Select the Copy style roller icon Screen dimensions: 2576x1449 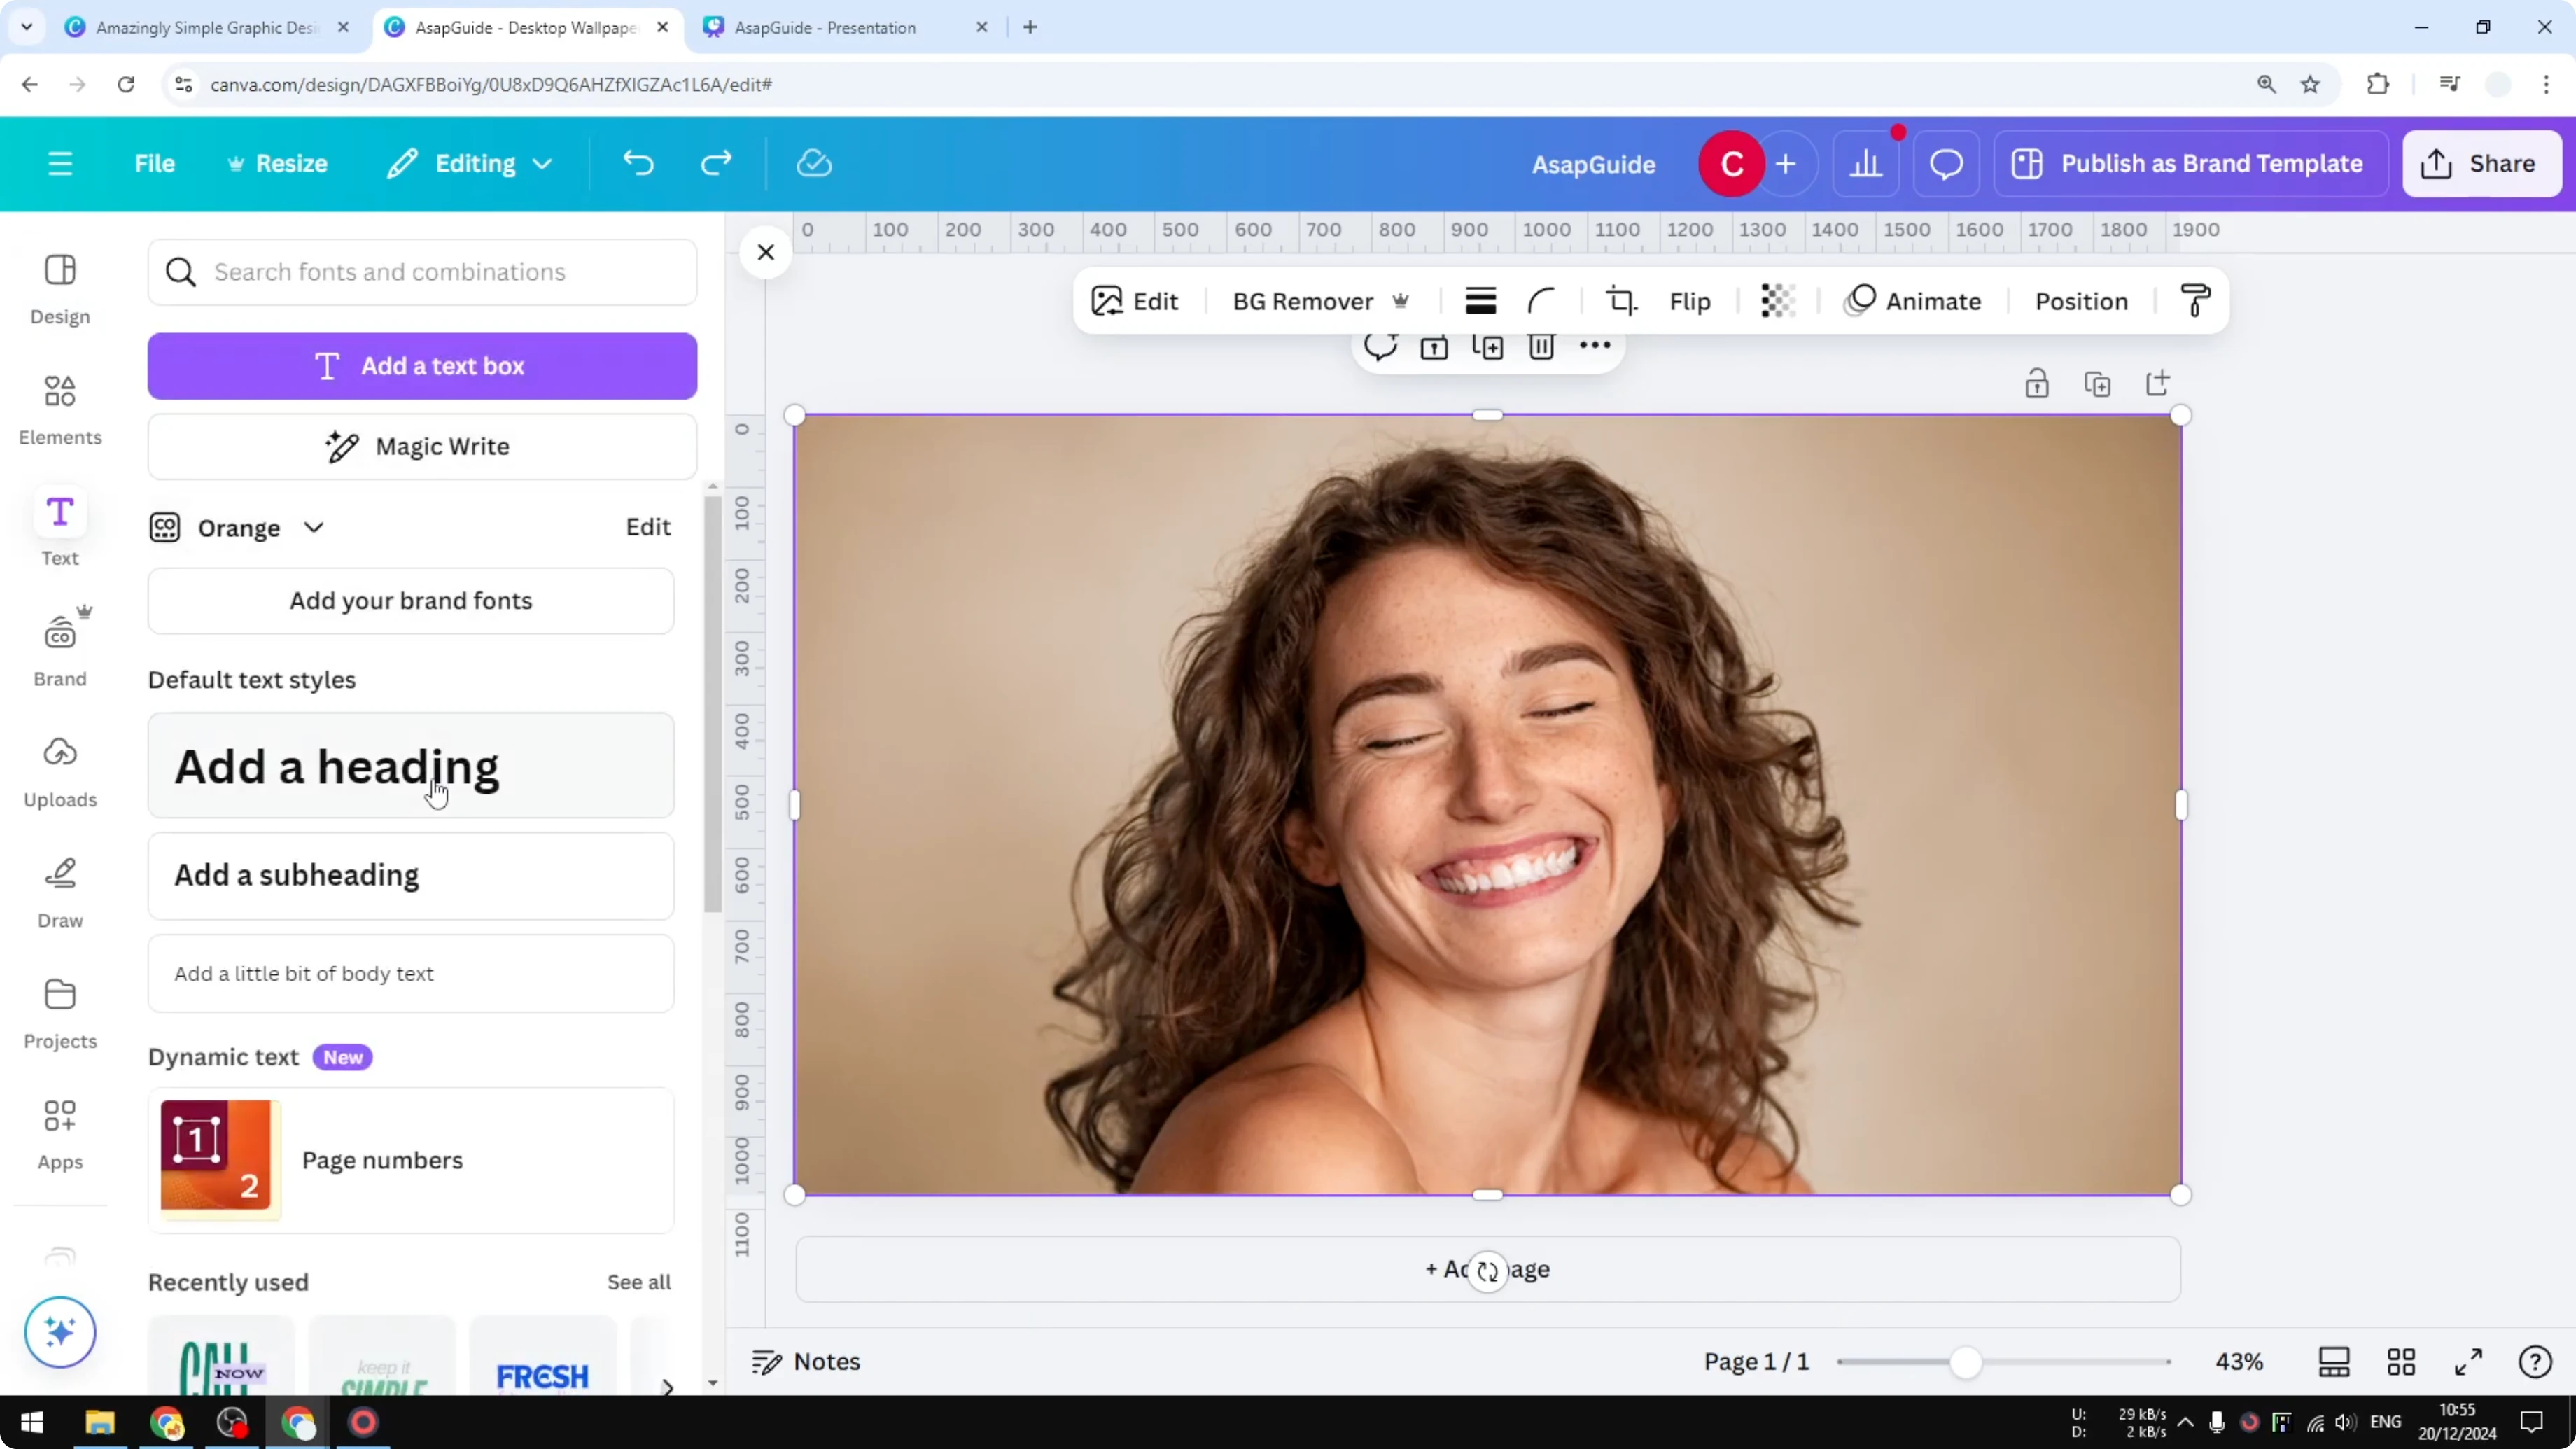click(x=2195, y=300)
